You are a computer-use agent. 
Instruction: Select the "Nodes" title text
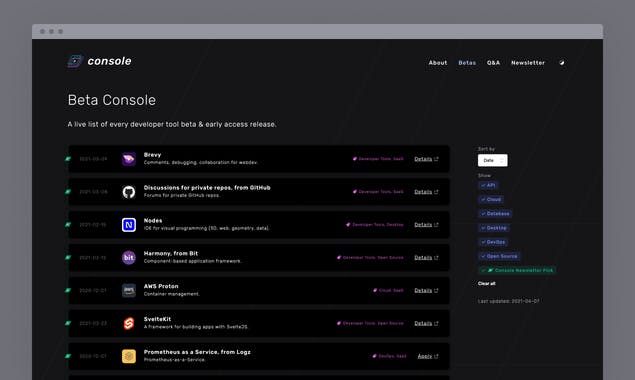(153, 220)
